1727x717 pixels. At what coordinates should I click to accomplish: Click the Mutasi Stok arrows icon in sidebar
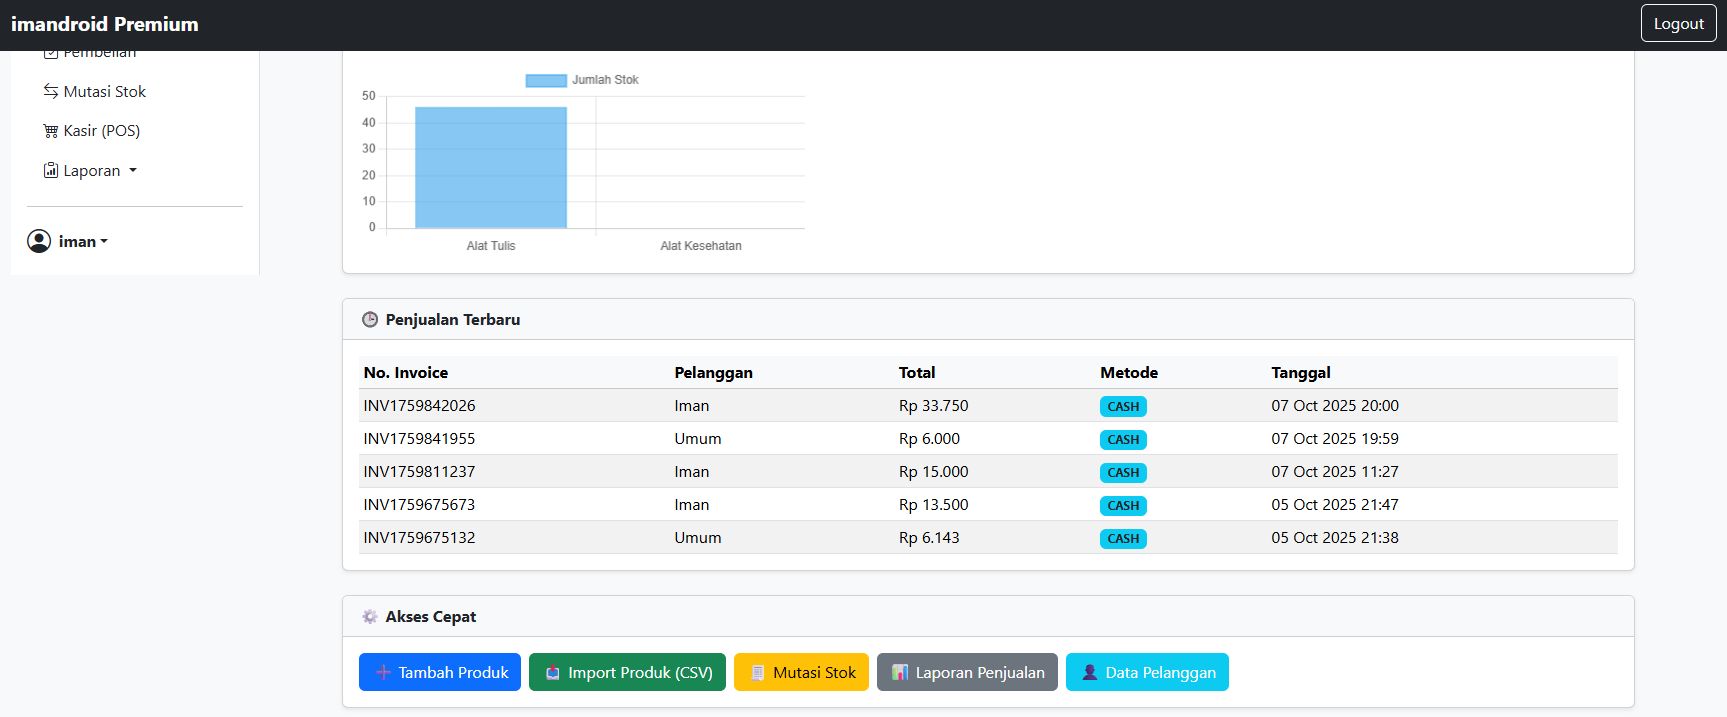(x=51, y=91)
